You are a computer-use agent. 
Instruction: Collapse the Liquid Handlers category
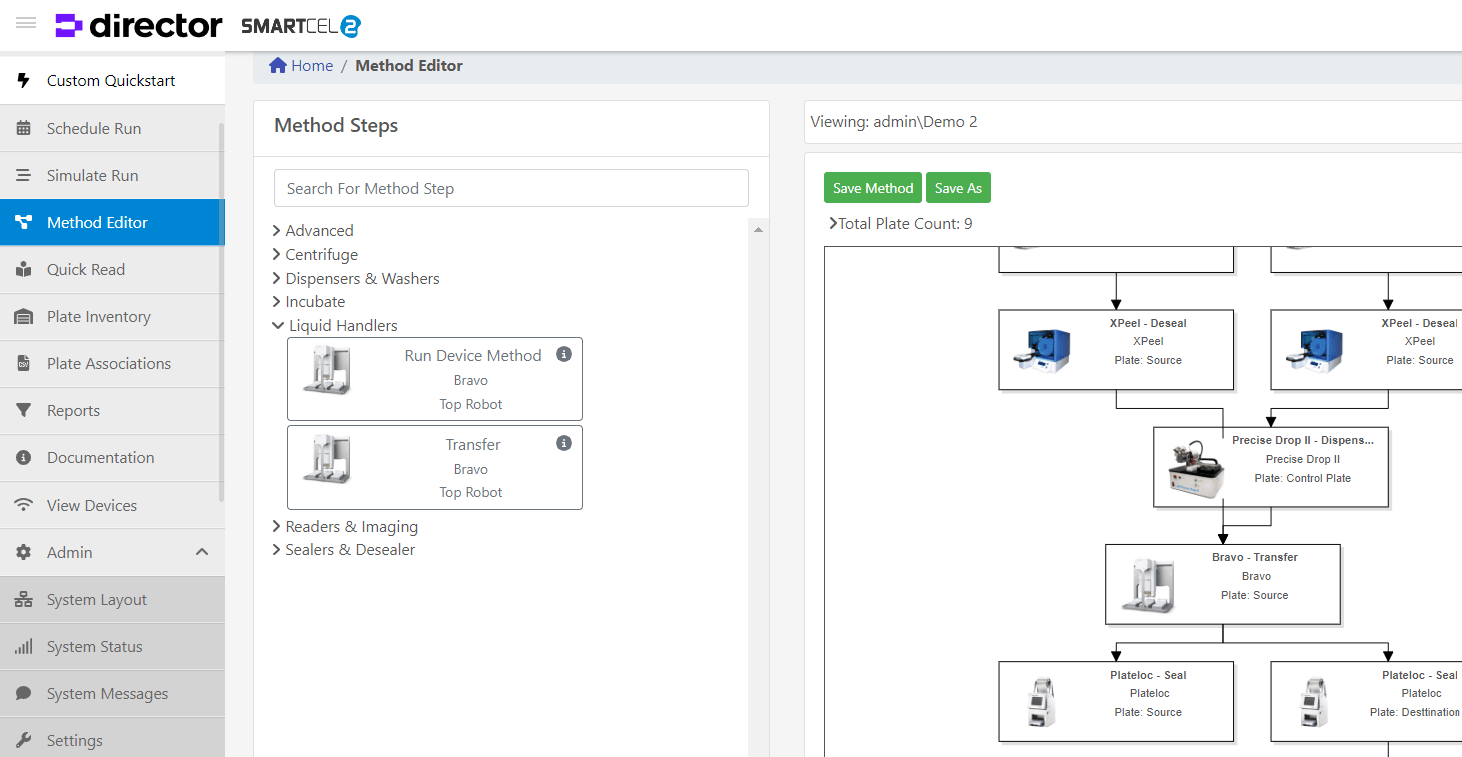coord(277,325)
